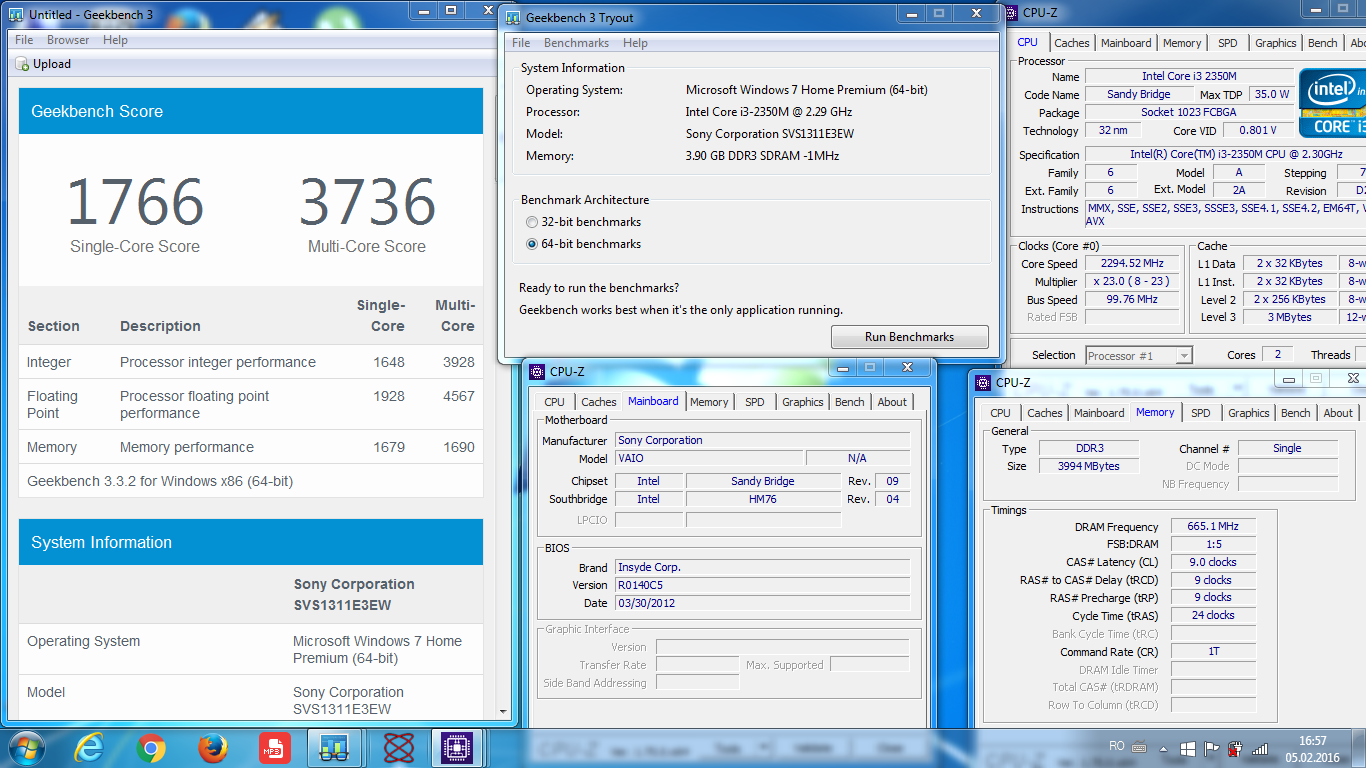
Task: Click the Multi-Core Score 3736
Action: [x=367, y=202]
